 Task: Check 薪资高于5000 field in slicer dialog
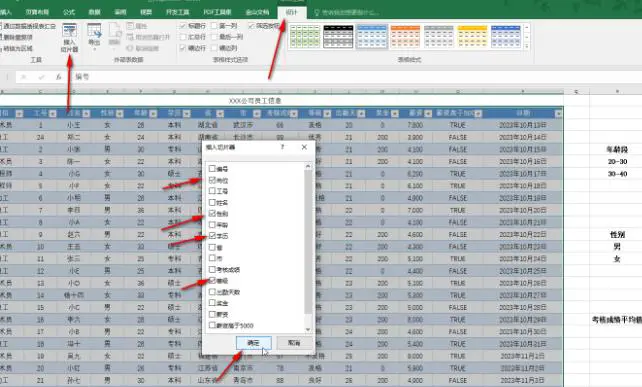[x=212, y=325]
